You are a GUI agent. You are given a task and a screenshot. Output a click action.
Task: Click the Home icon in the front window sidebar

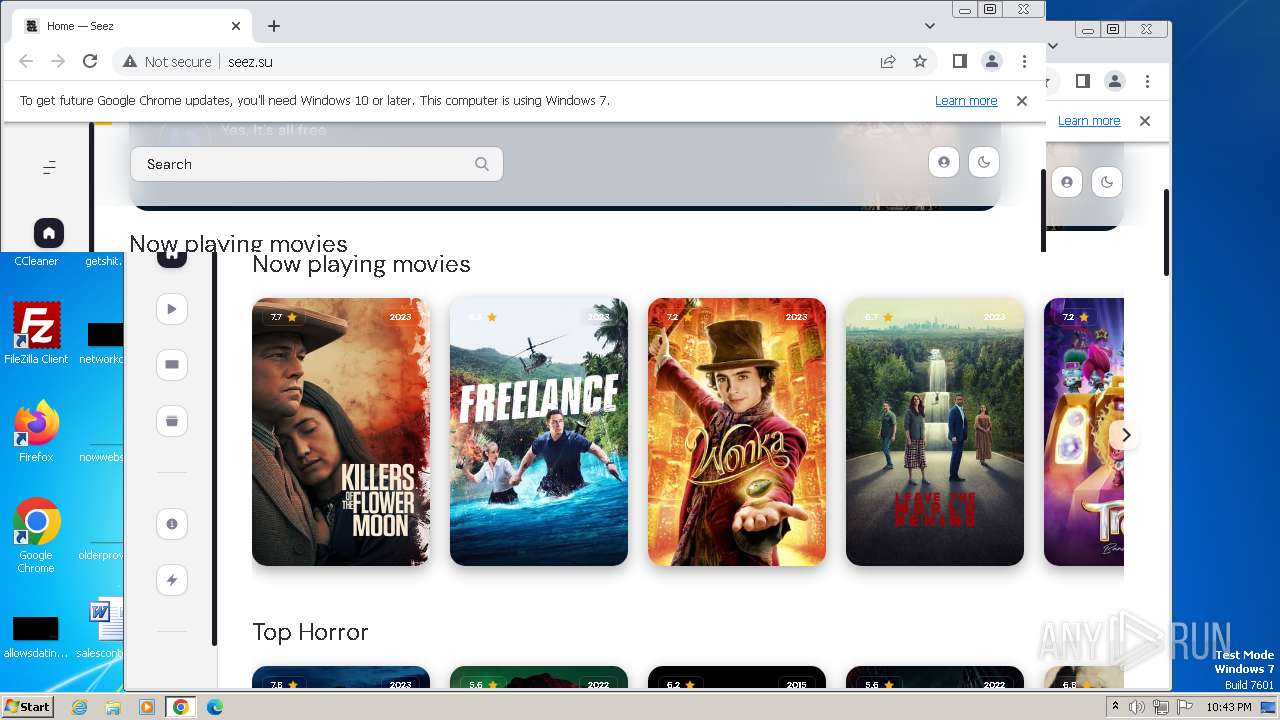pos(49,233)
